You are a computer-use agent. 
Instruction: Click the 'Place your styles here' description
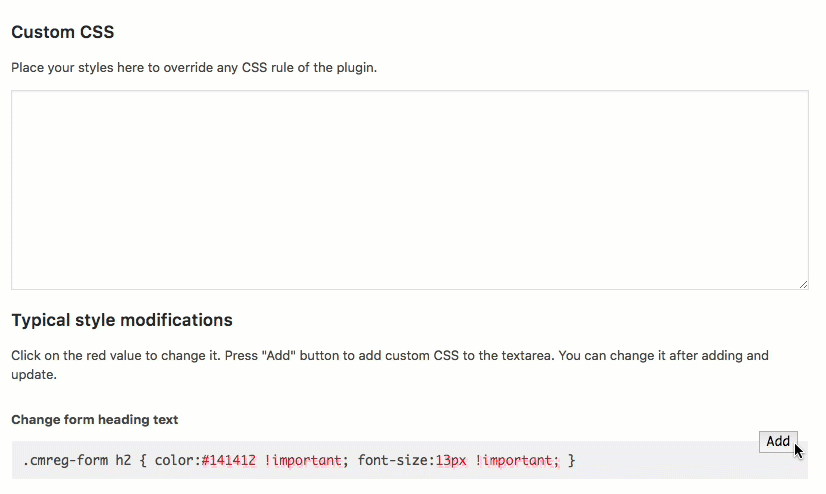(x=194, y=68)
